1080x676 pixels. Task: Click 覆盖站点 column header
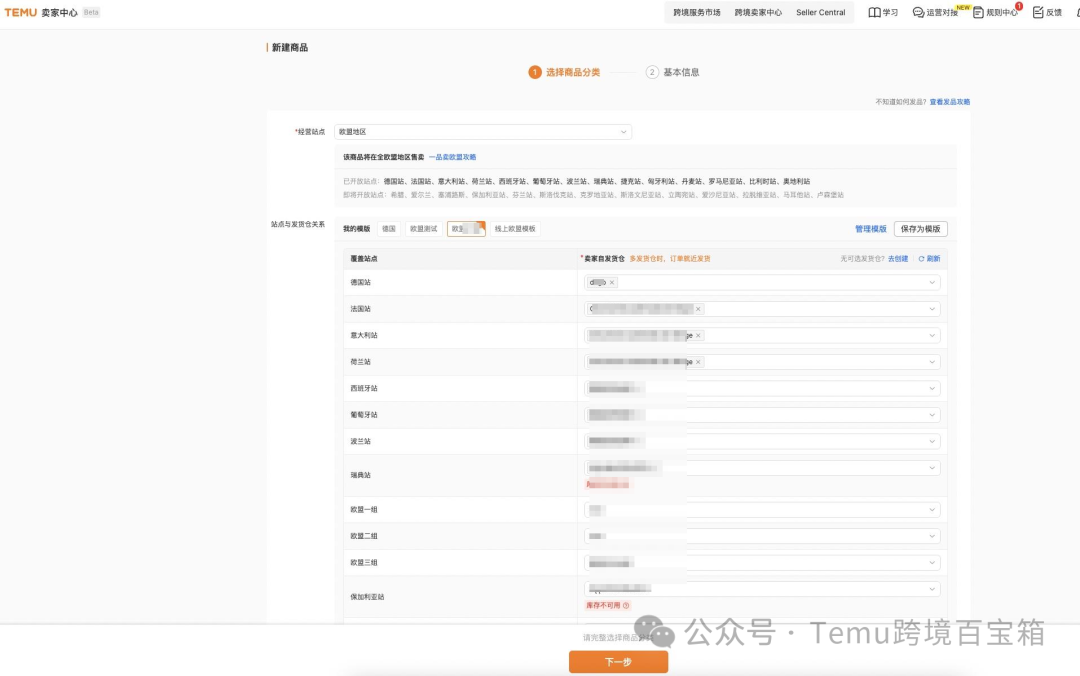(364, 259)
